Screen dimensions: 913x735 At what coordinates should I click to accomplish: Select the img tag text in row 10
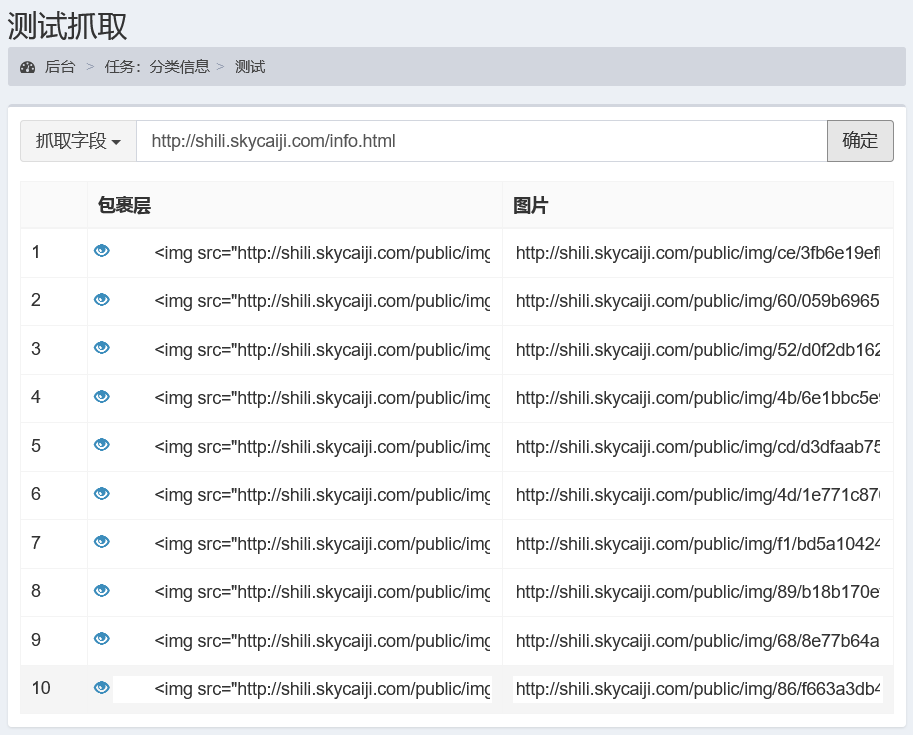pos(322,689)
